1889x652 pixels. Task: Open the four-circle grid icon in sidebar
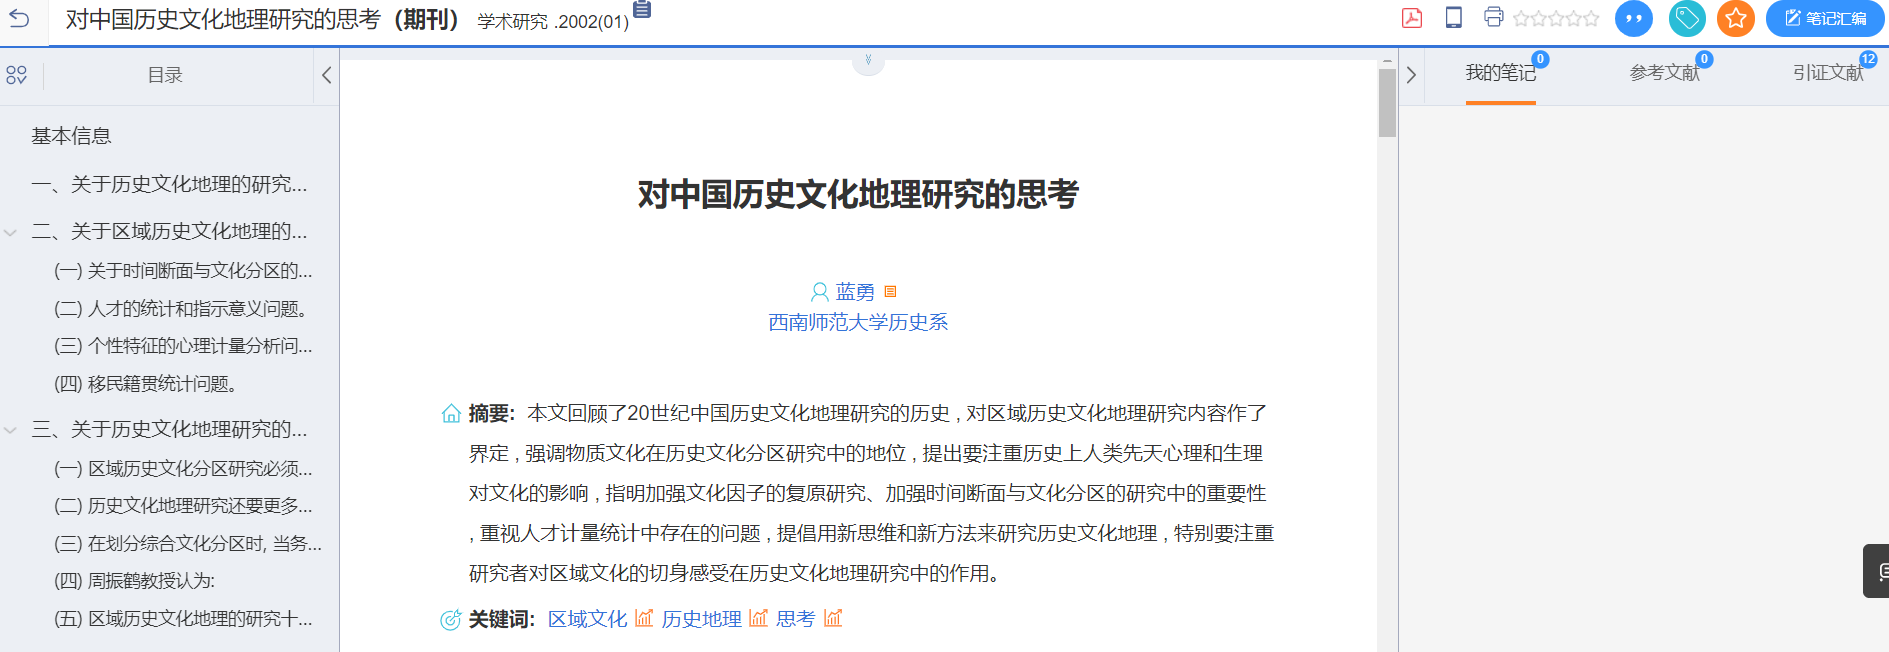[x=16, y=75]
